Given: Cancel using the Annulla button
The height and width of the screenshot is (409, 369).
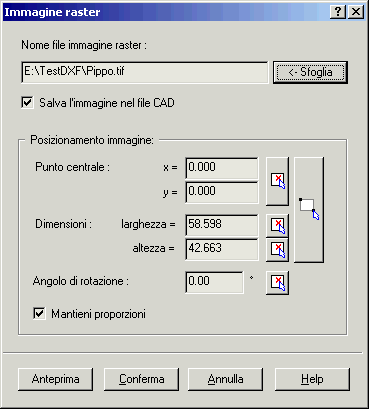Looking at the screenshot, I should click(x=226, y=379).
